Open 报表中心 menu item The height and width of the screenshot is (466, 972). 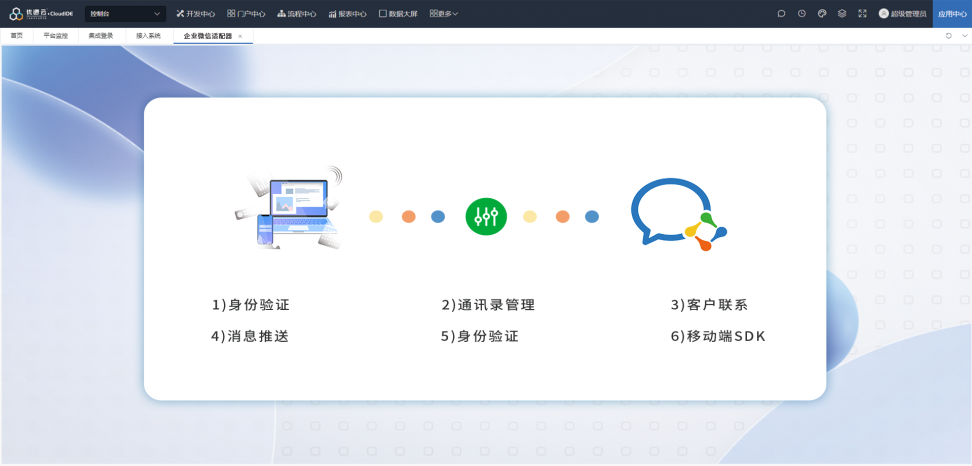pos(347,14)
